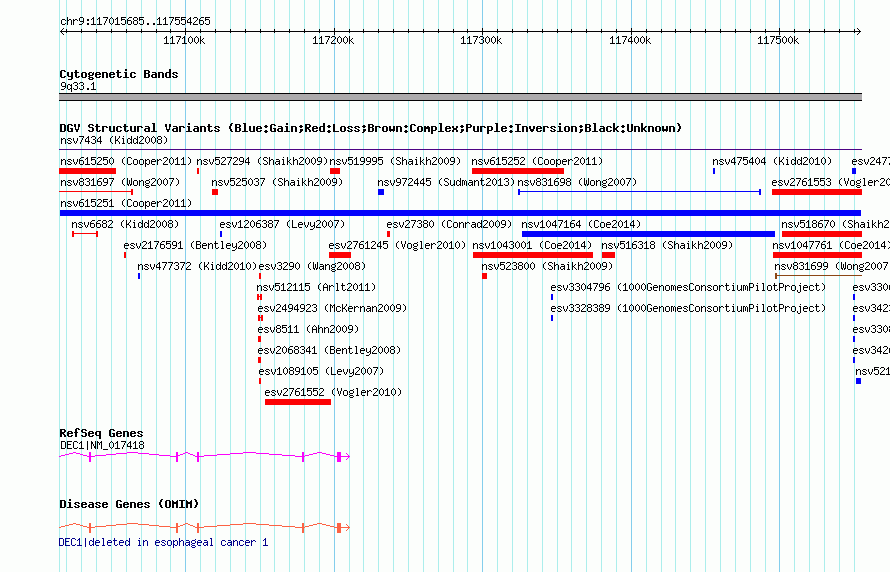The width and height of the screenshot is (890, 572).
Task: Select the magenta DEC1 RefSeq gene track
Action: point(204,456)
